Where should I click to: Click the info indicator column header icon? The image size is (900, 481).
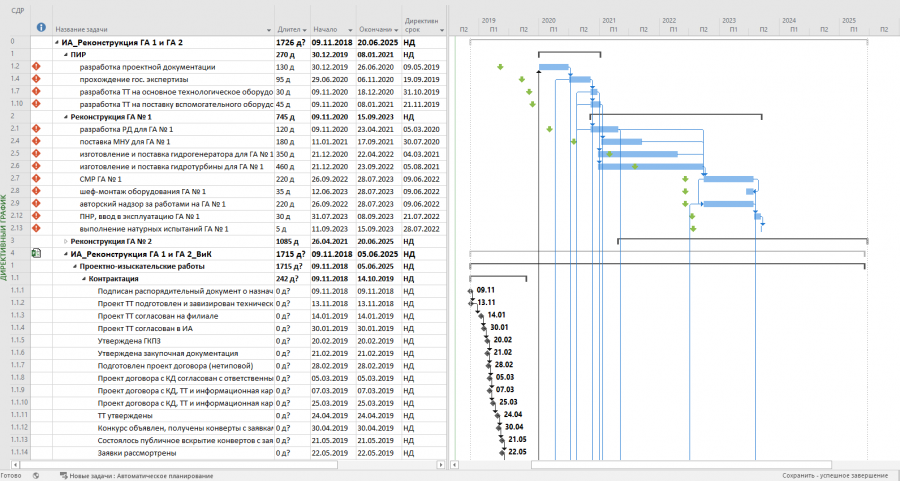coord(41,27)
